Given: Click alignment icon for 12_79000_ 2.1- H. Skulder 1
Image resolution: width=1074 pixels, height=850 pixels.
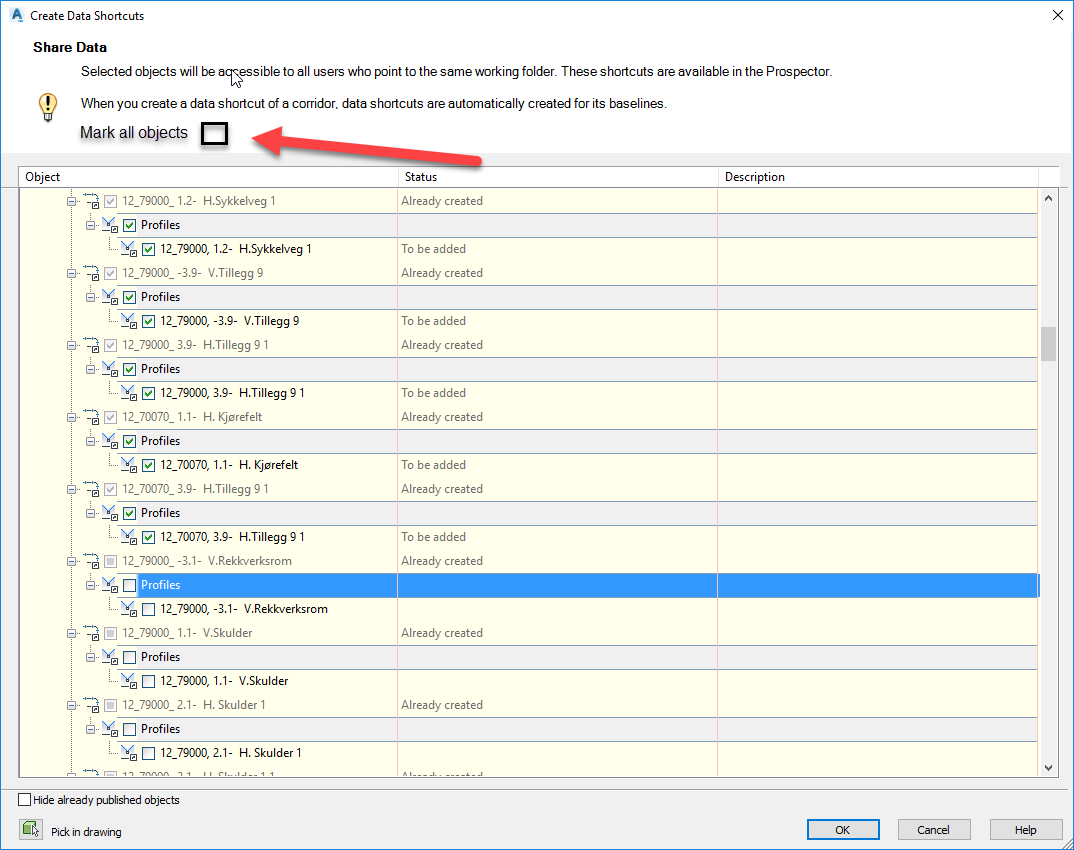Looking at the screenshot, I should coord(92,705).
